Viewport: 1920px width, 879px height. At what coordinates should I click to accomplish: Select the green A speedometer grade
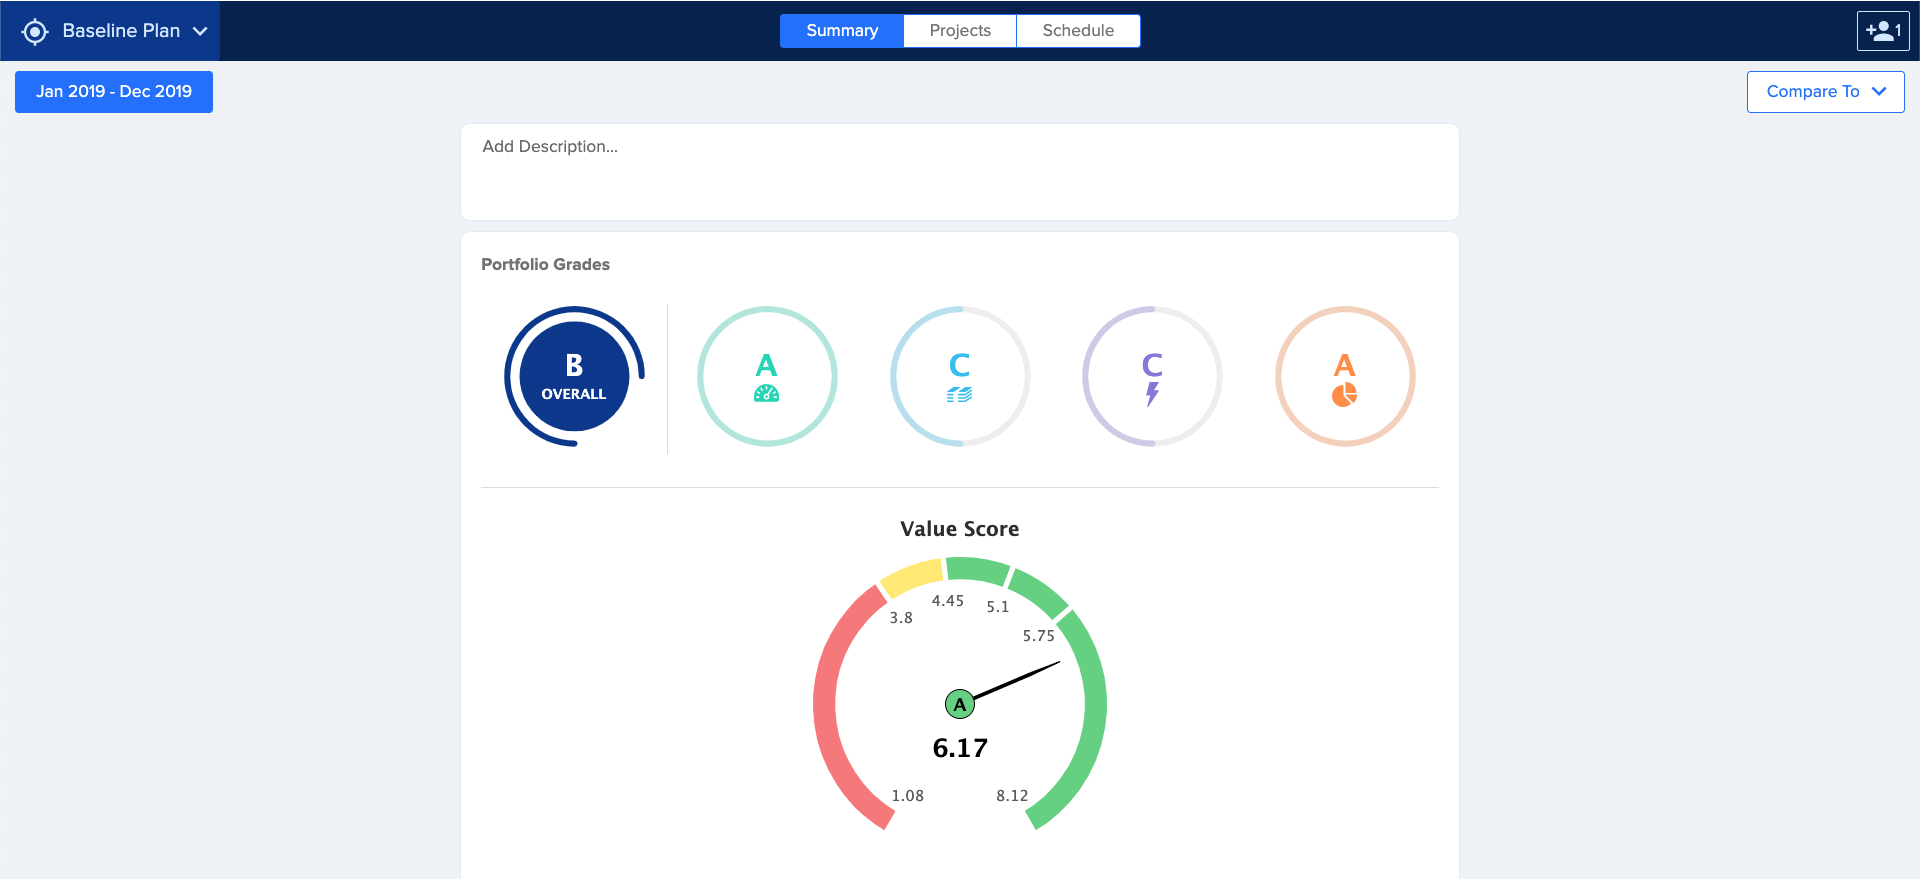[x=767, y=376]
